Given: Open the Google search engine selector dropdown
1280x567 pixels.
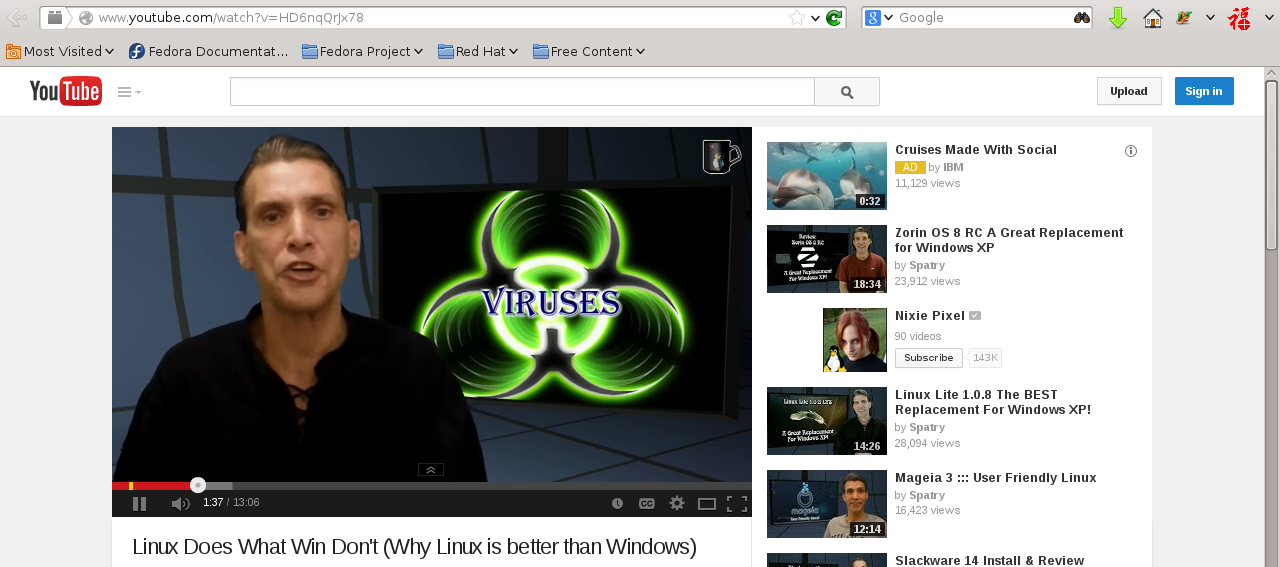Looking at the screenshot, I should point(879,18).
